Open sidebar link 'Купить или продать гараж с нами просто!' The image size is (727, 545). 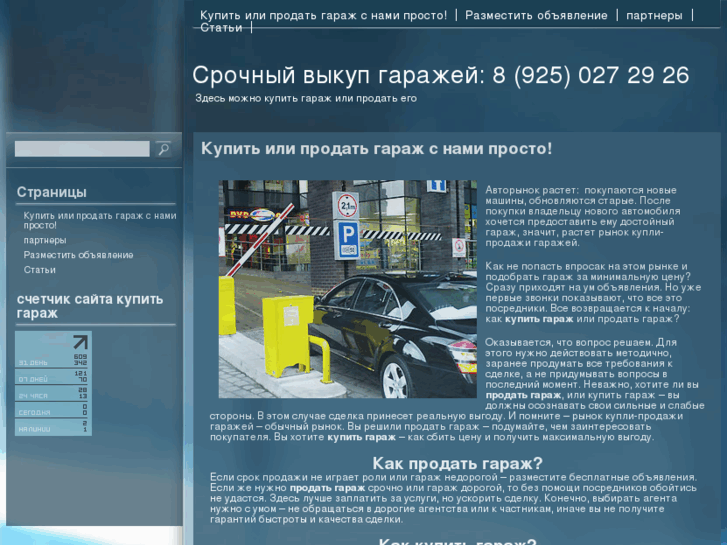click(100, 220)
